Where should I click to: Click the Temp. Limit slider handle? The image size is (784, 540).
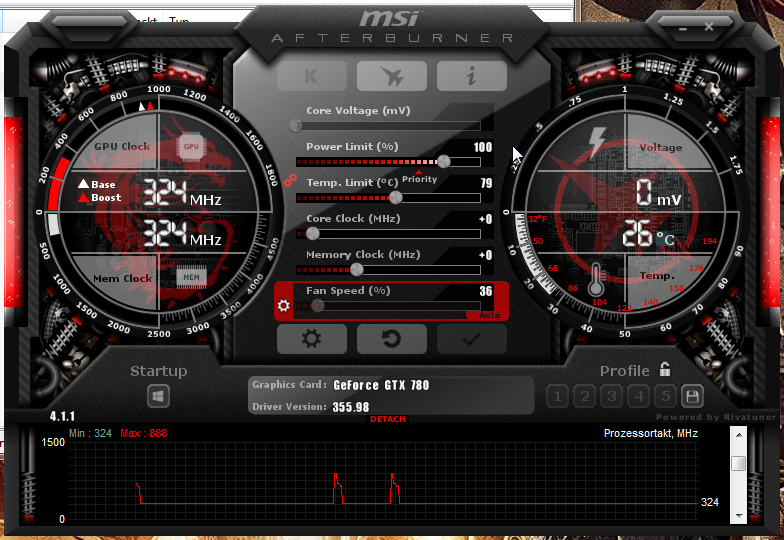click(396, 198)
